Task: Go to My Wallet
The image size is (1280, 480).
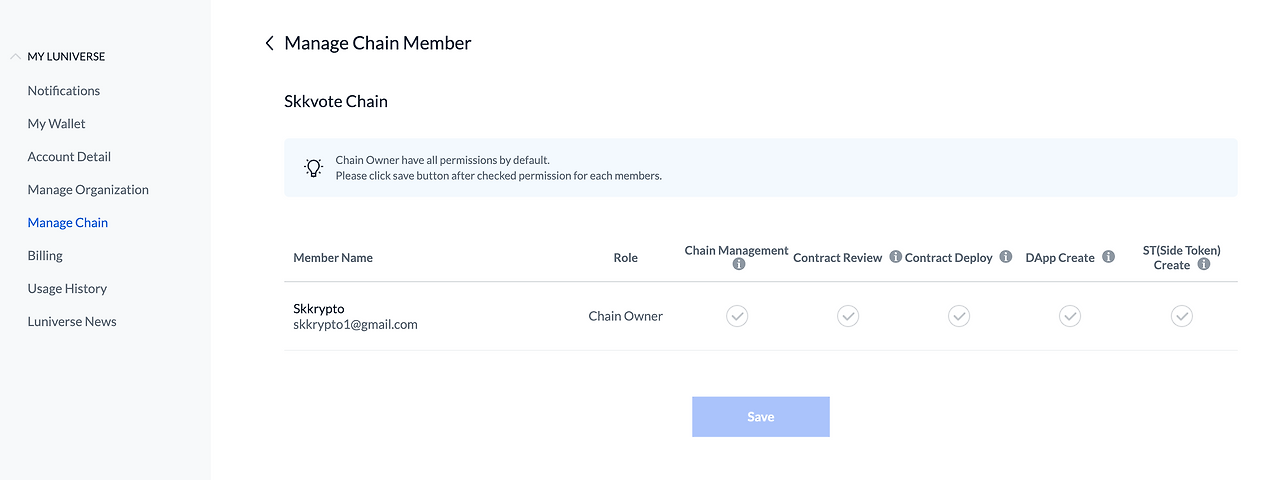Action: pos(57,123)
